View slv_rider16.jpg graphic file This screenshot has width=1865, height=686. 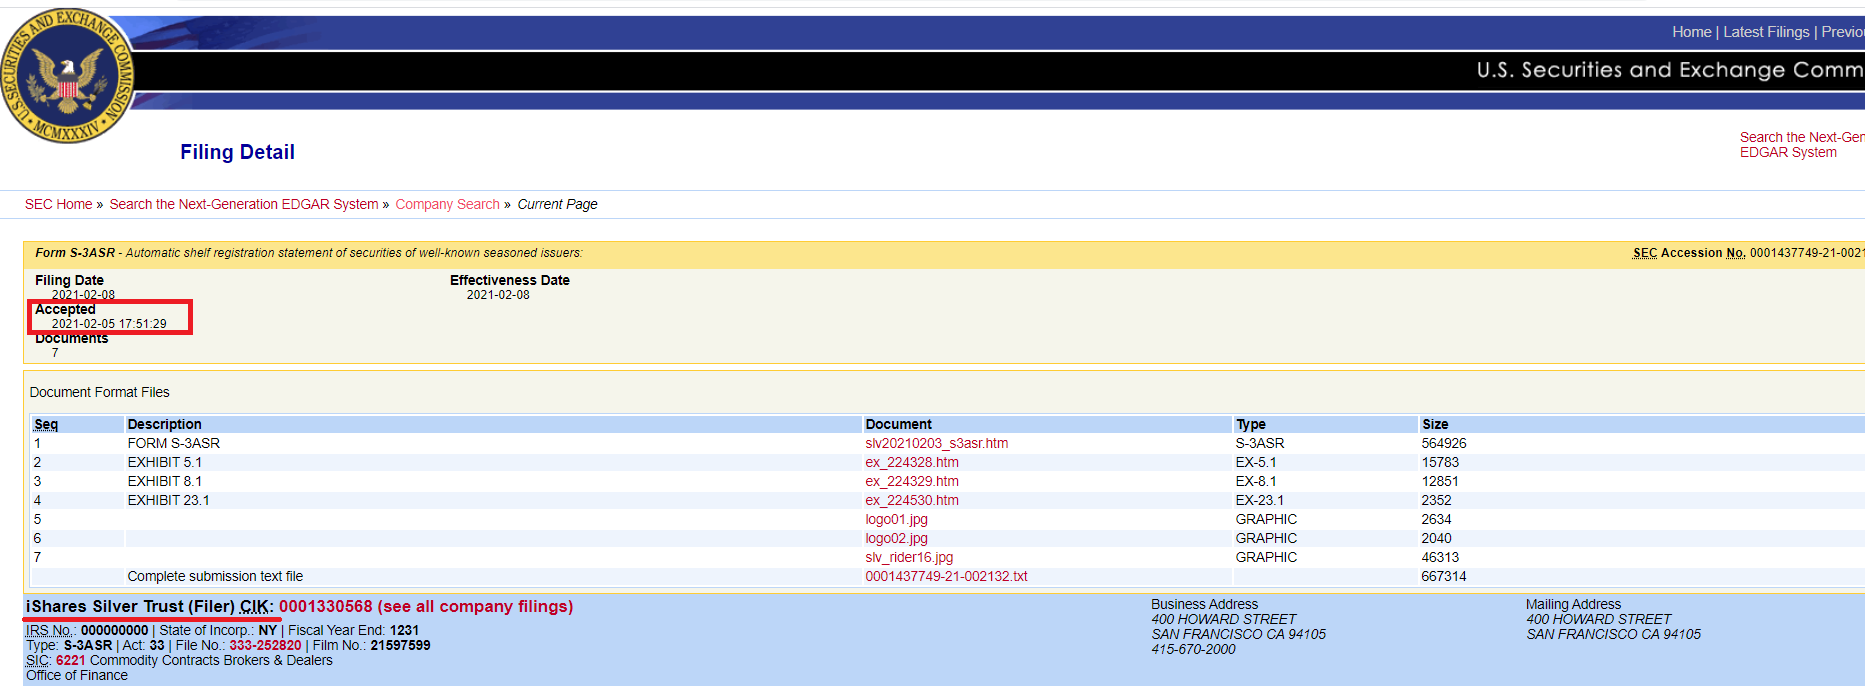click(x=909, y=557)
